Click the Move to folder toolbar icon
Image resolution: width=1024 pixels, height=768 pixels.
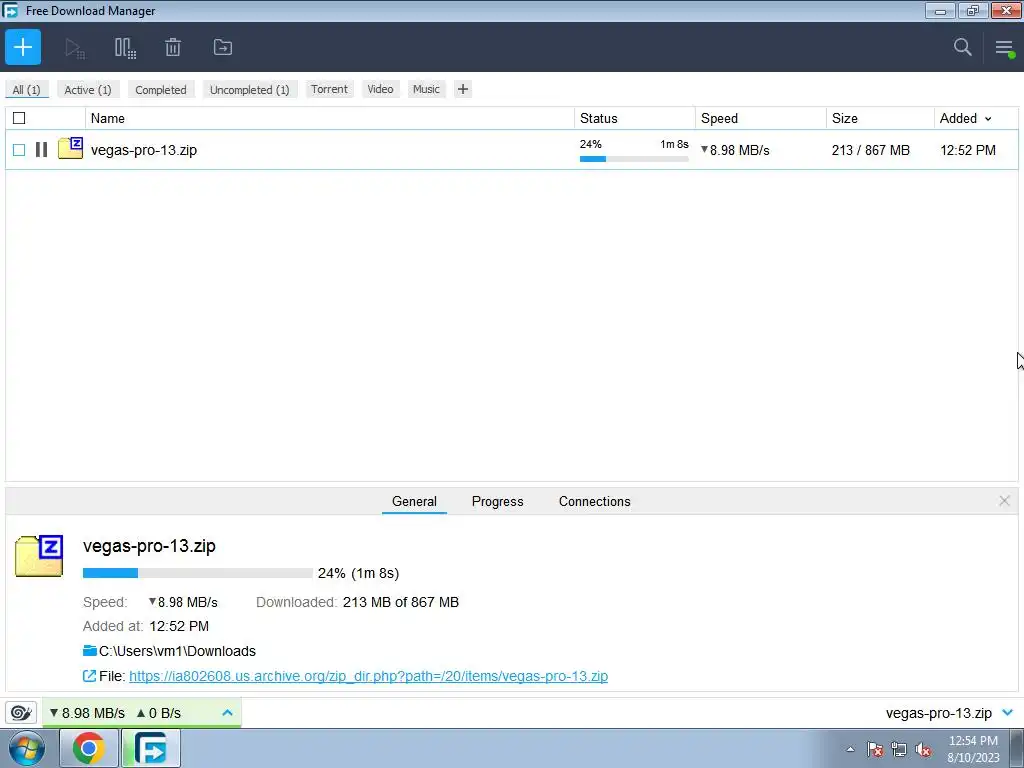click(x=223, y=48)
